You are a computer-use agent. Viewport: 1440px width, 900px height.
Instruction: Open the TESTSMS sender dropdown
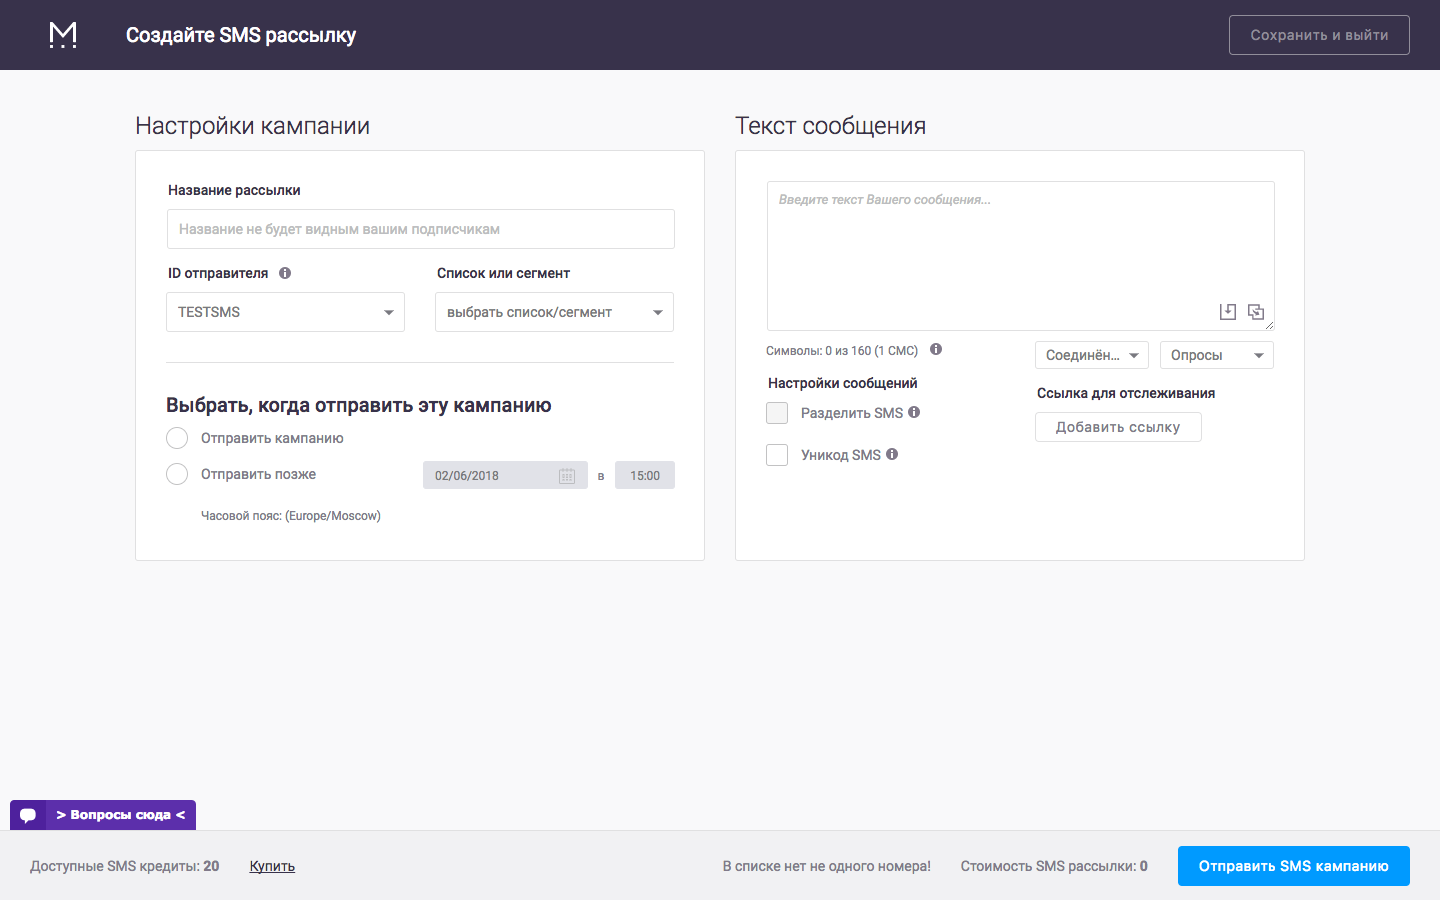pos(285,311)
